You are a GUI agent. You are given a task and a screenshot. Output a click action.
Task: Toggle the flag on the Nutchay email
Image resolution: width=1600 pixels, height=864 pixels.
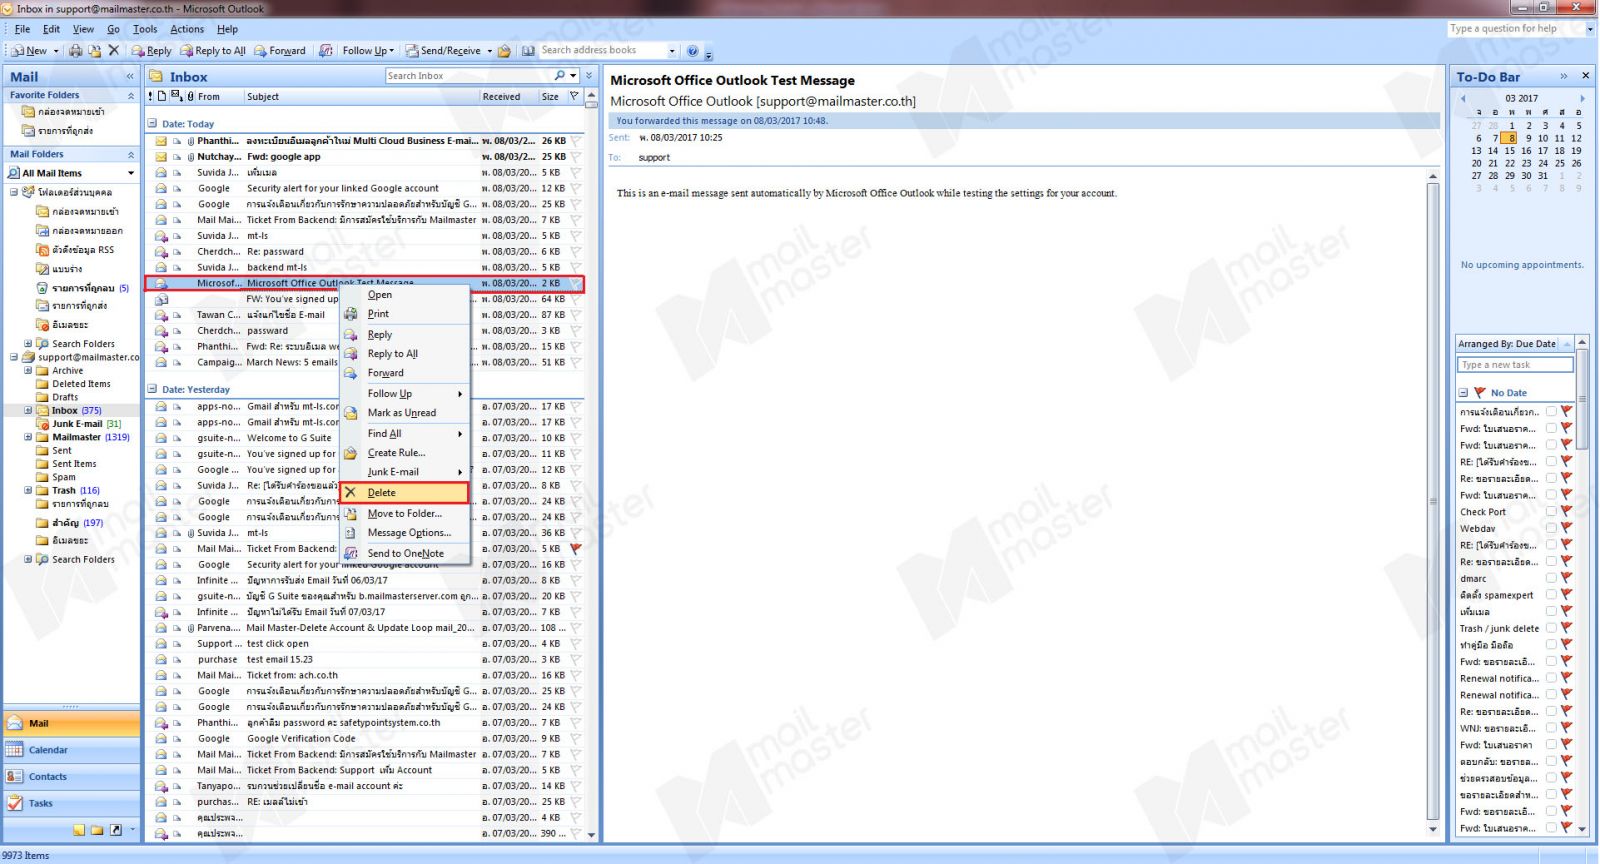click(575, 157)
